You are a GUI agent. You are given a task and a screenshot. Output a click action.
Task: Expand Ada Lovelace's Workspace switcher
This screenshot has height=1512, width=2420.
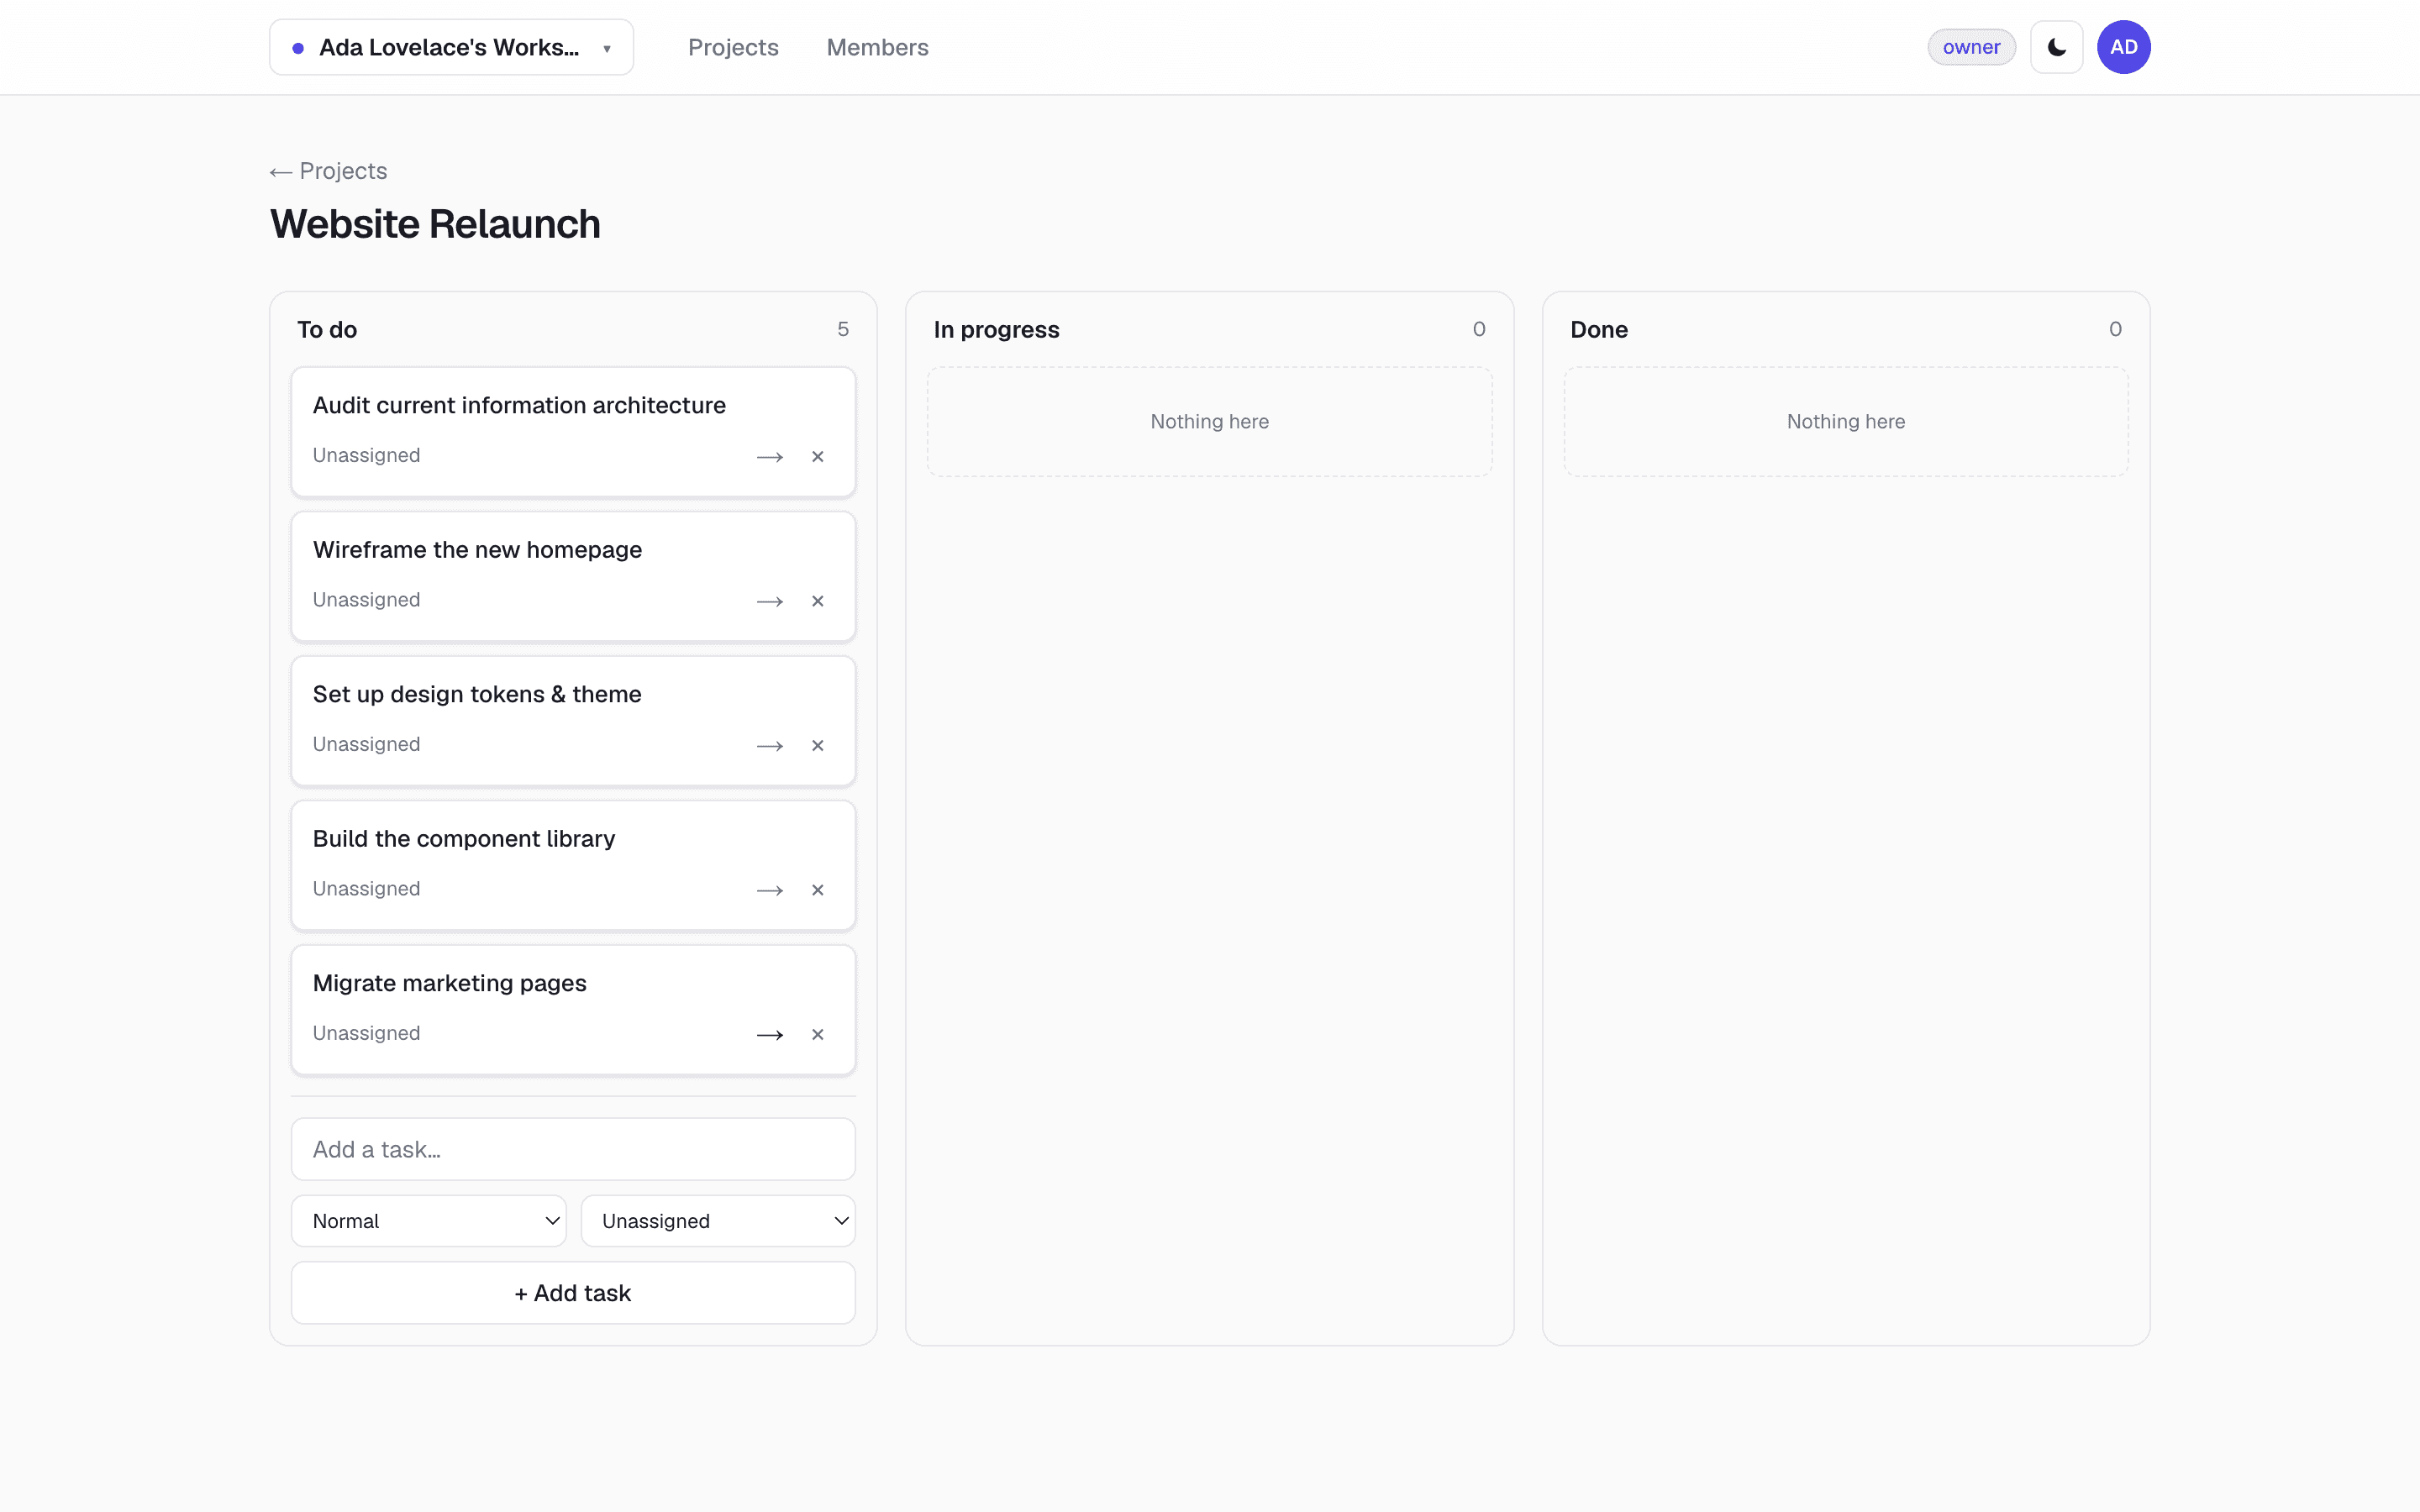[x=451, y=47]
